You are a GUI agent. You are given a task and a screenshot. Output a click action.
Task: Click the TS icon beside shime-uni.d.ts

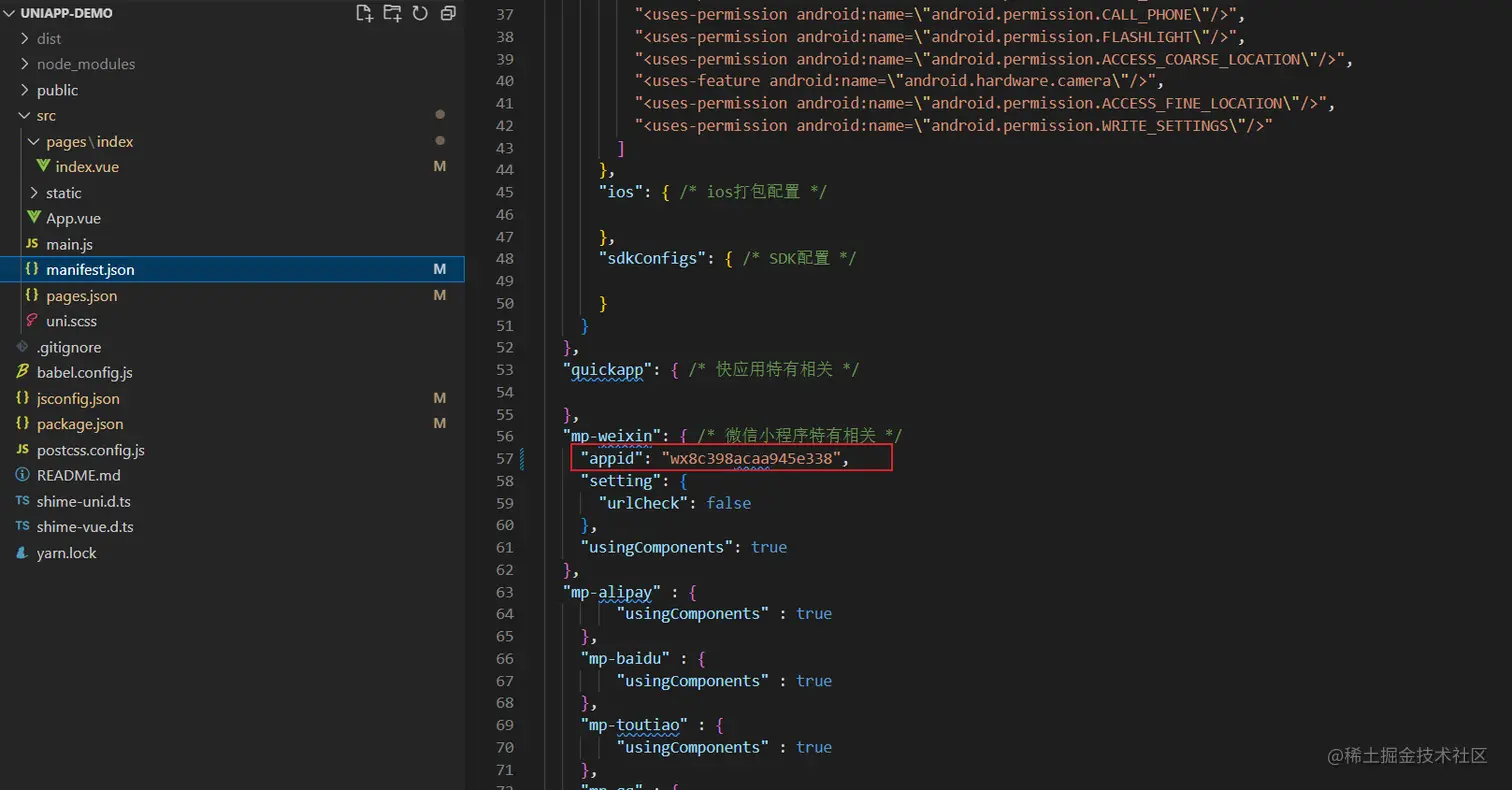click(22, 501)
